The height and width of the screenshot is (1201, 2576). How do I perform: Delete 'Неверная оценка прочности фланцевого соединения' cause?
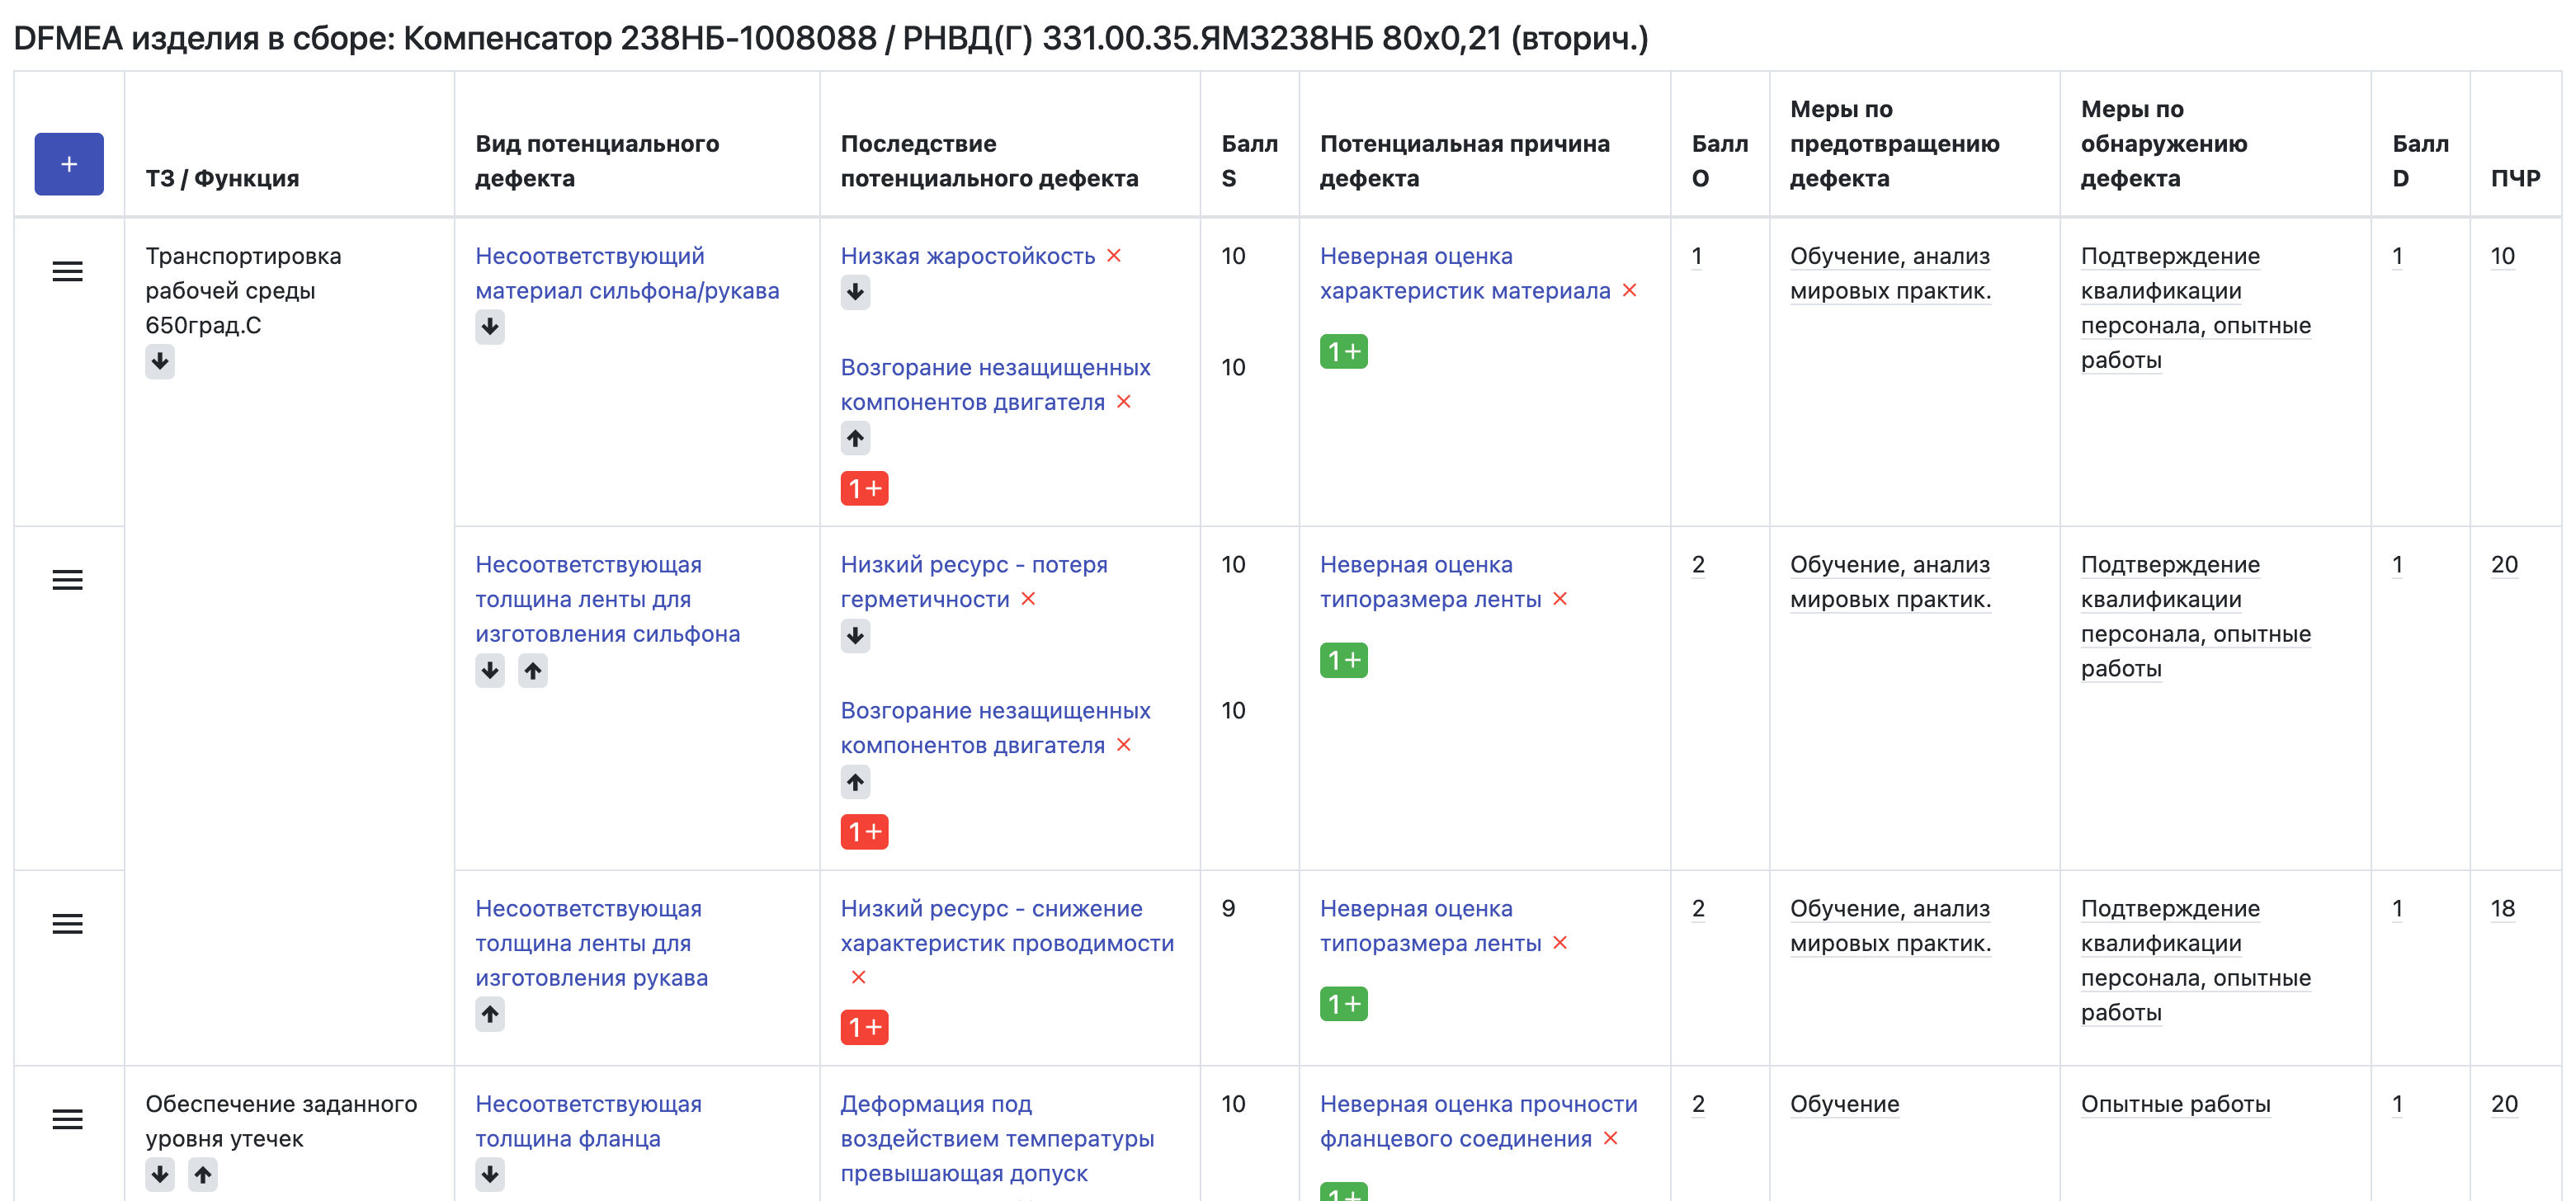point(1611,1139)
